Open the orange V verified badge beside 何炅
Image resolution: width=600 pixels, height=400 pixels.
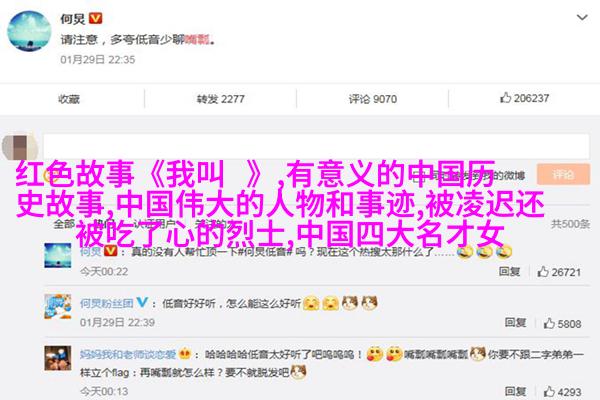(95, 18)
